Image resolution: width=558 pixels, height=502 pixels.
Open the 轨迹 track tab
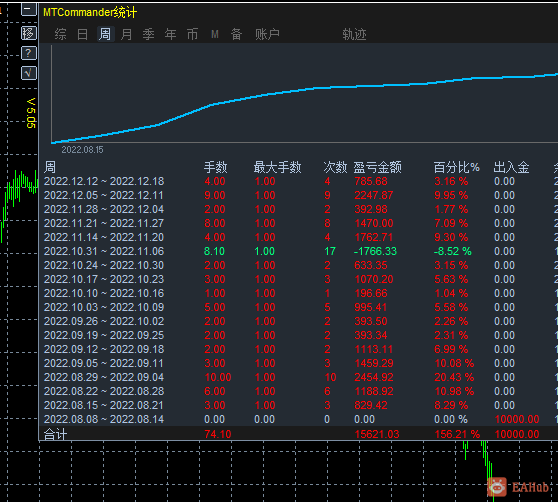354,35
